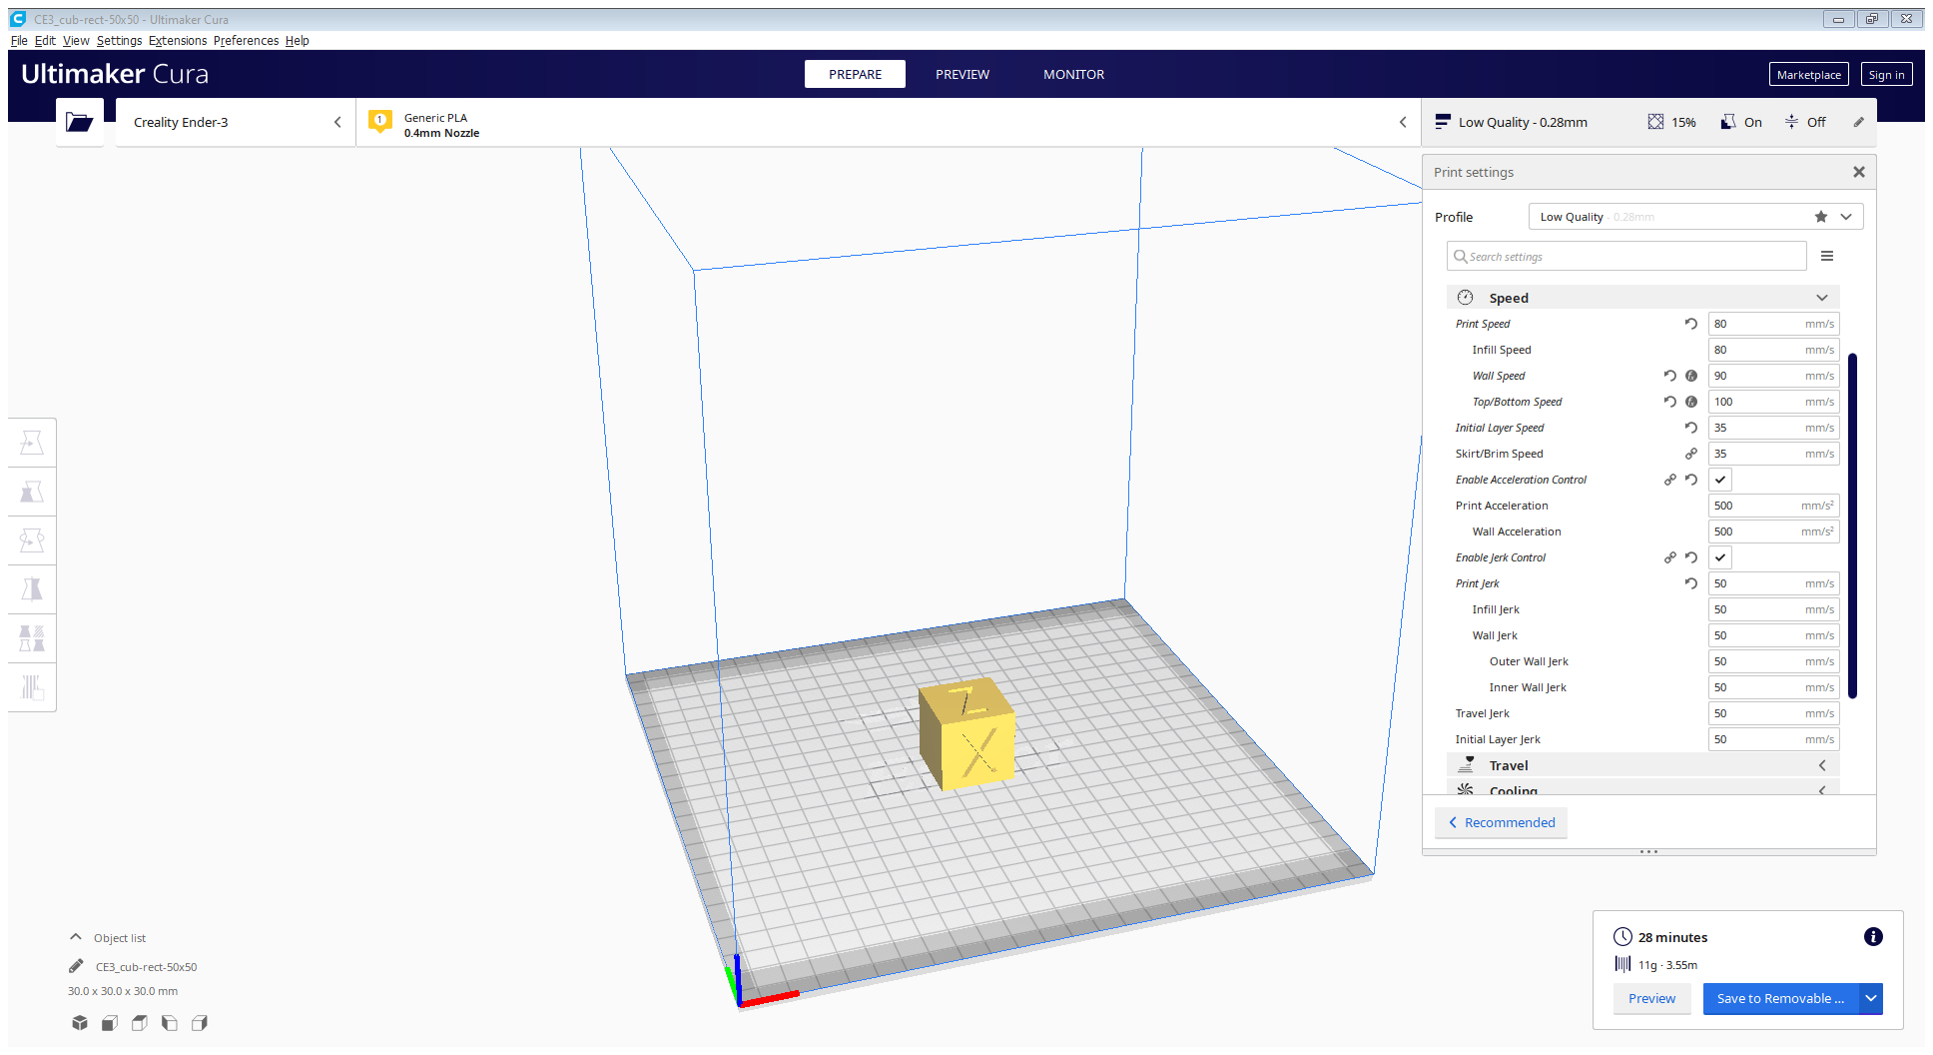Viewport: 1933px width, 1055px height.
Task: Click the star icon in Profile box
Action: (1821, 217)
